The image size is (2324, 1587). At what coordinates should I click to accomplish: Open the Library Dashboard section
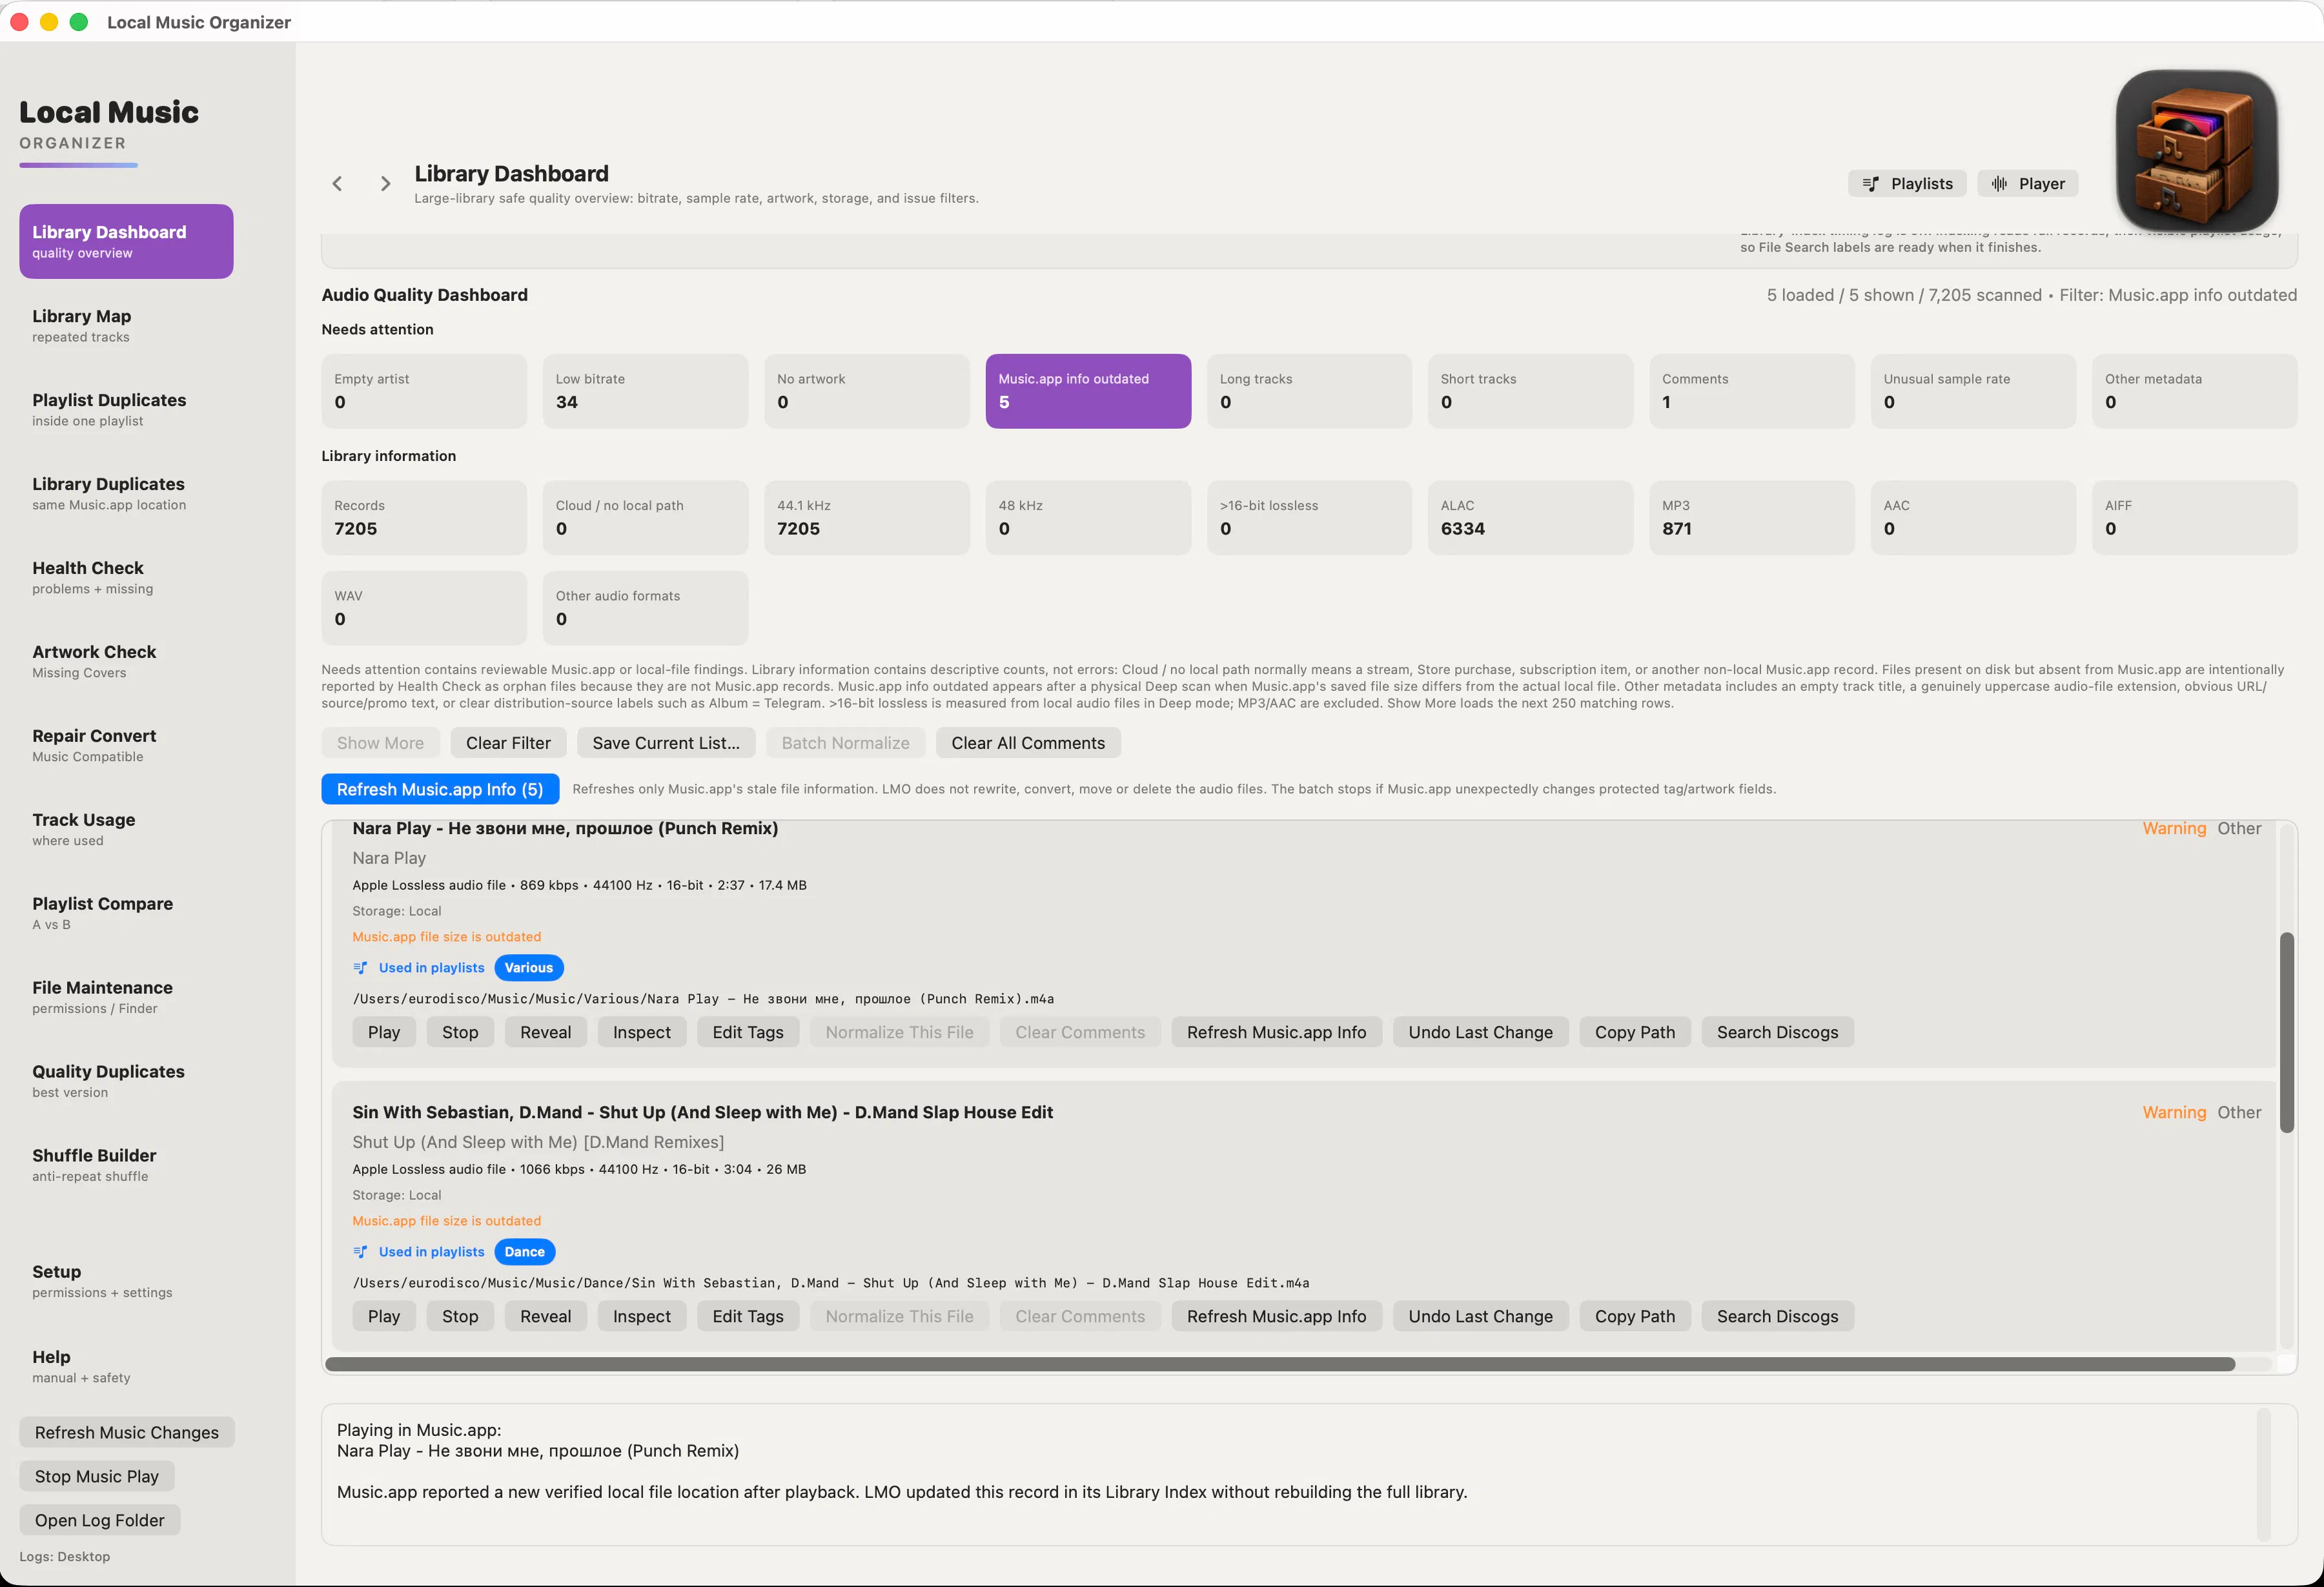point(126,242)
